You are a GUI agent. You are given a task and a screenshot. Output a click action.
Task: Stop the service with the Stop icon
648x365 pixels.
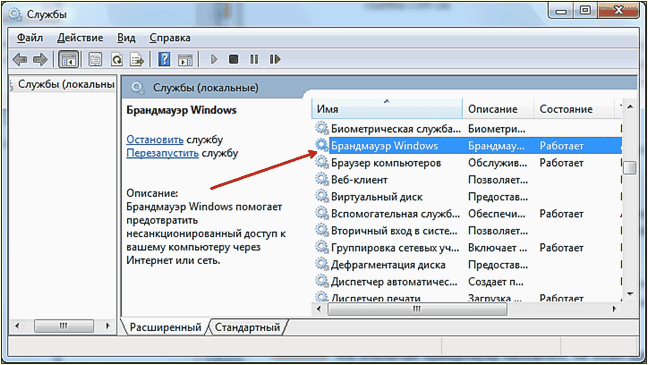point(233,60)
